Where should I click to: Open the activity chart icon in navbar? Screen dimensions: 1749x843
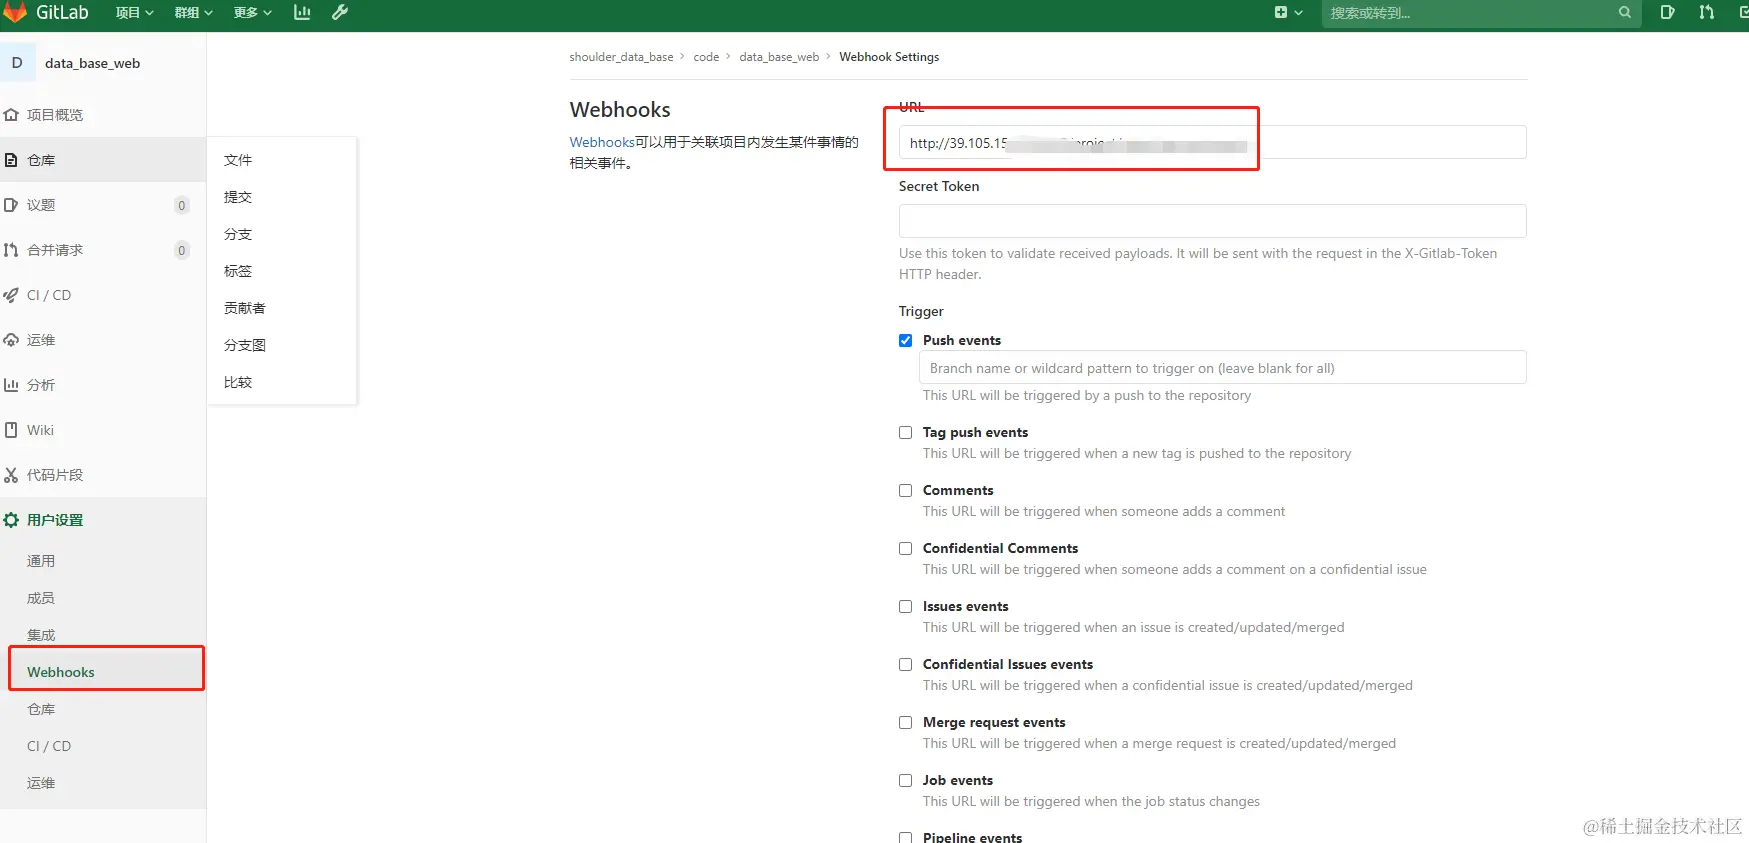[x=302, y=13]
